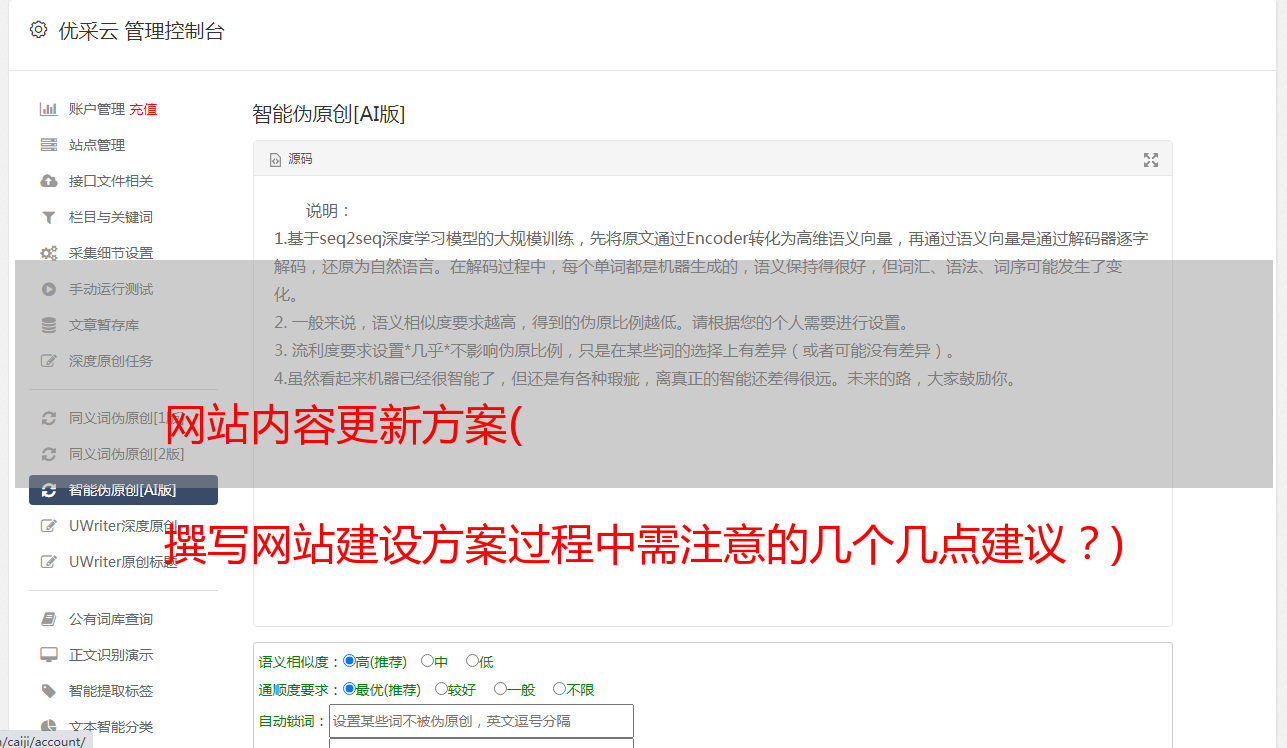Select 不限 for 通顺度要求
The height and width of the screenshot is (748, 1287).
point(559,689)
